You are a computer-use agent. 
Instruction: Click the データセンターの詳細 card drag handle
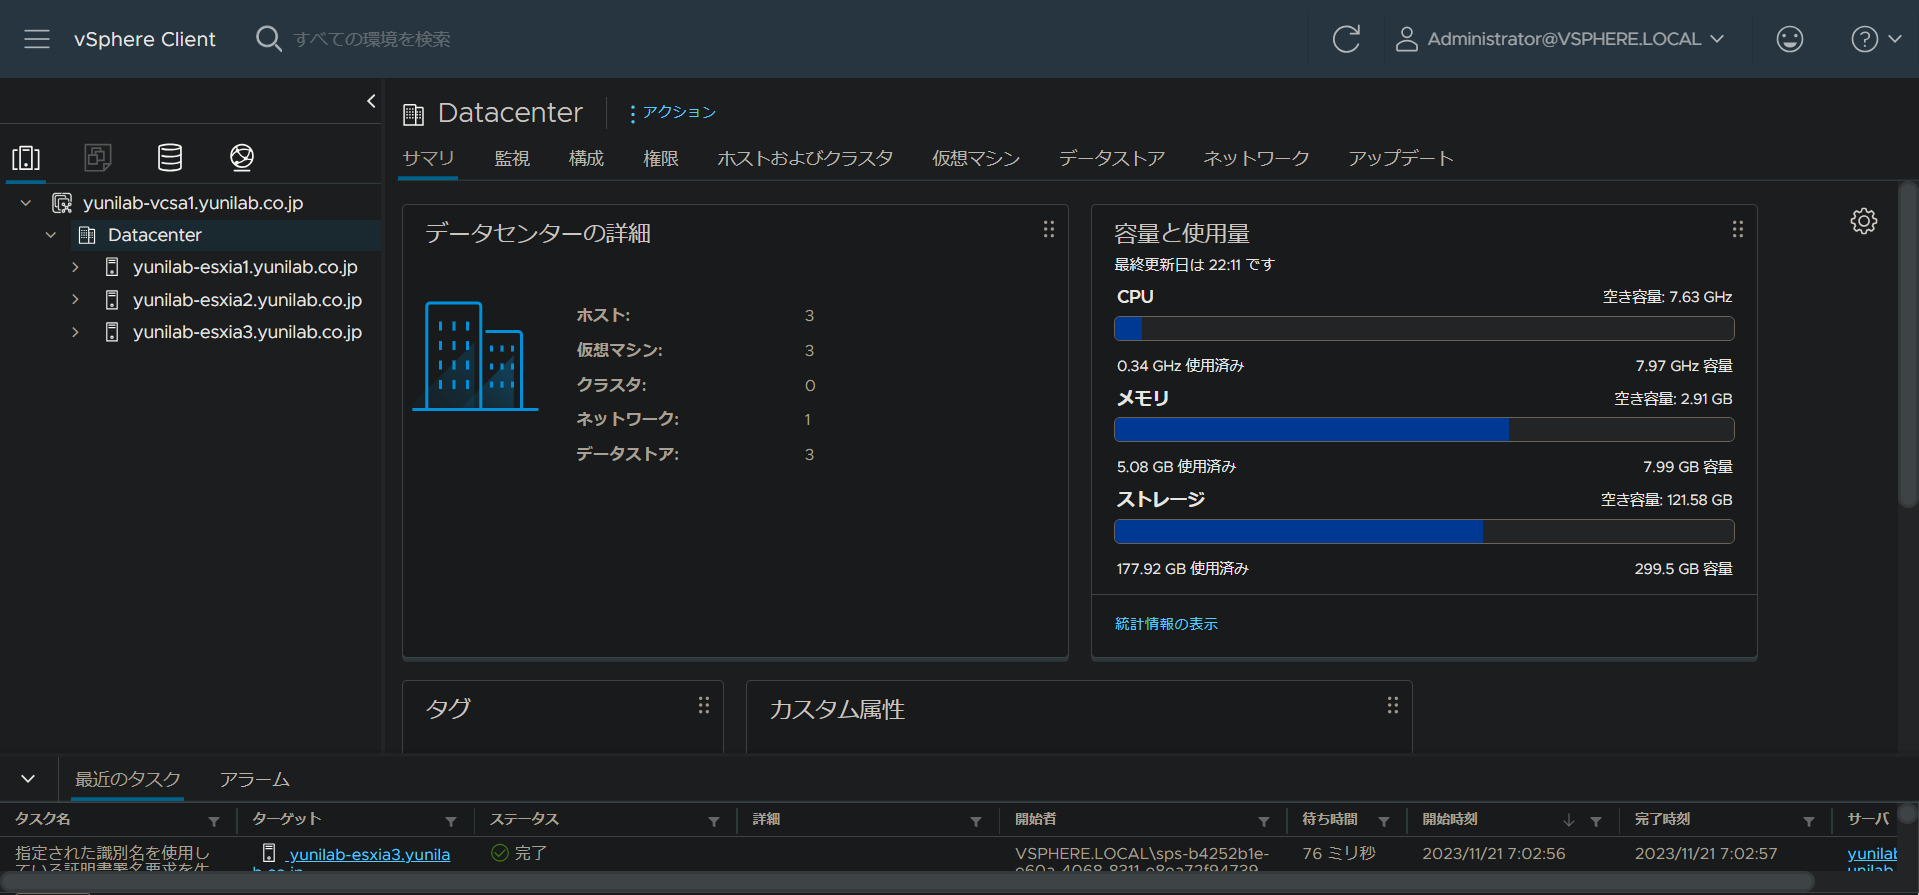point(1049,229)
